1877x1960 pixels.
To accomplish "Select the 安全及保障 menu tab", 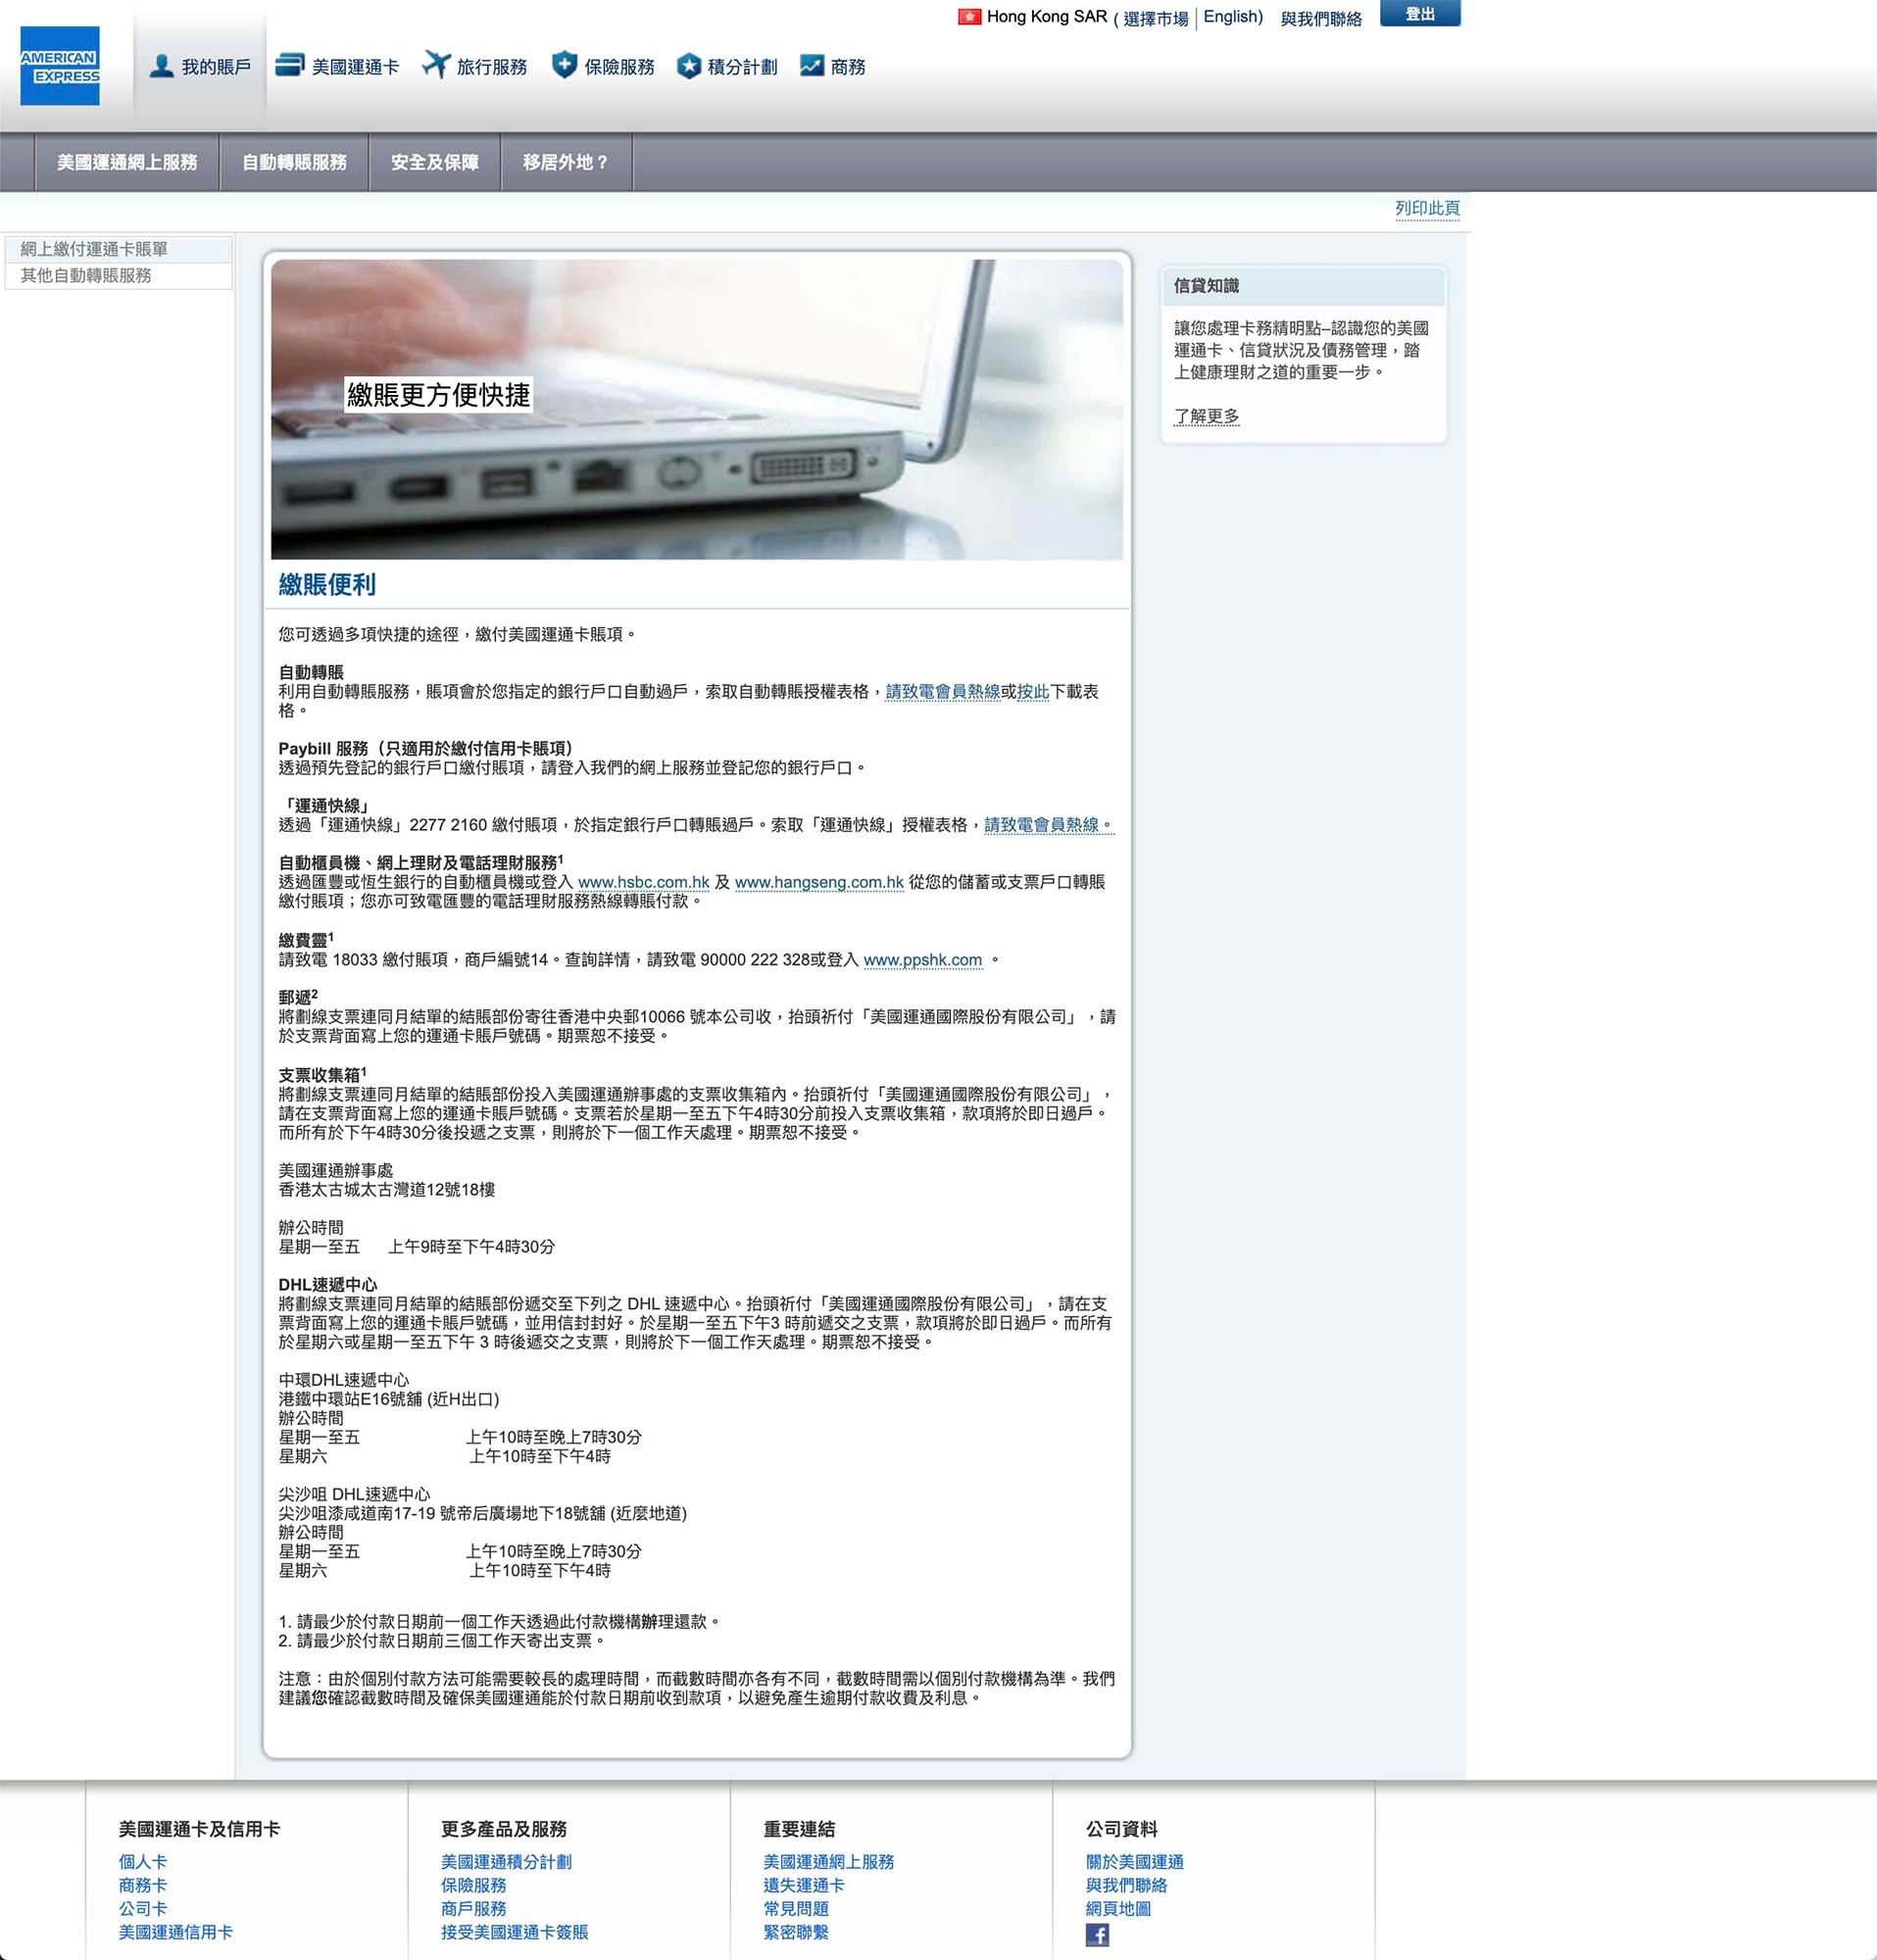I will (x=434, y=162).
